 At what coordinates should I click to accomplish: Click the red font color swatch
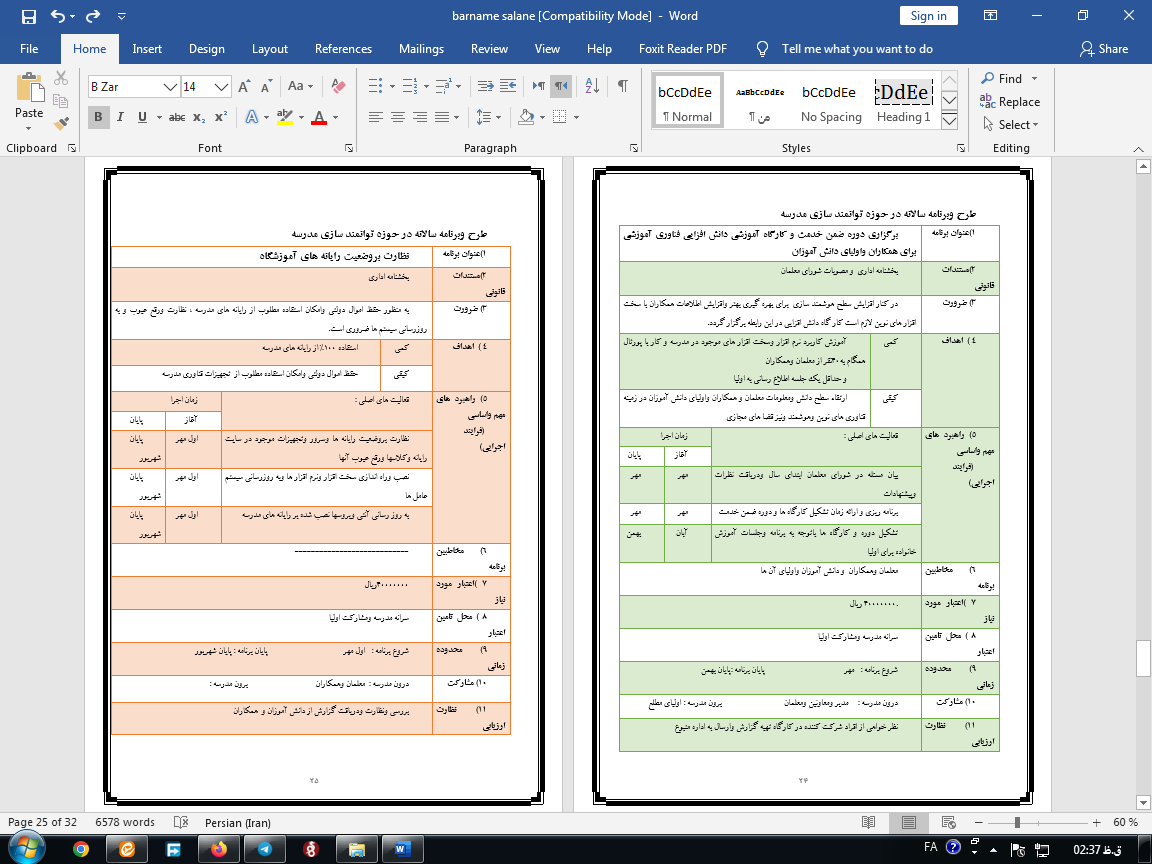coord(319,117)
